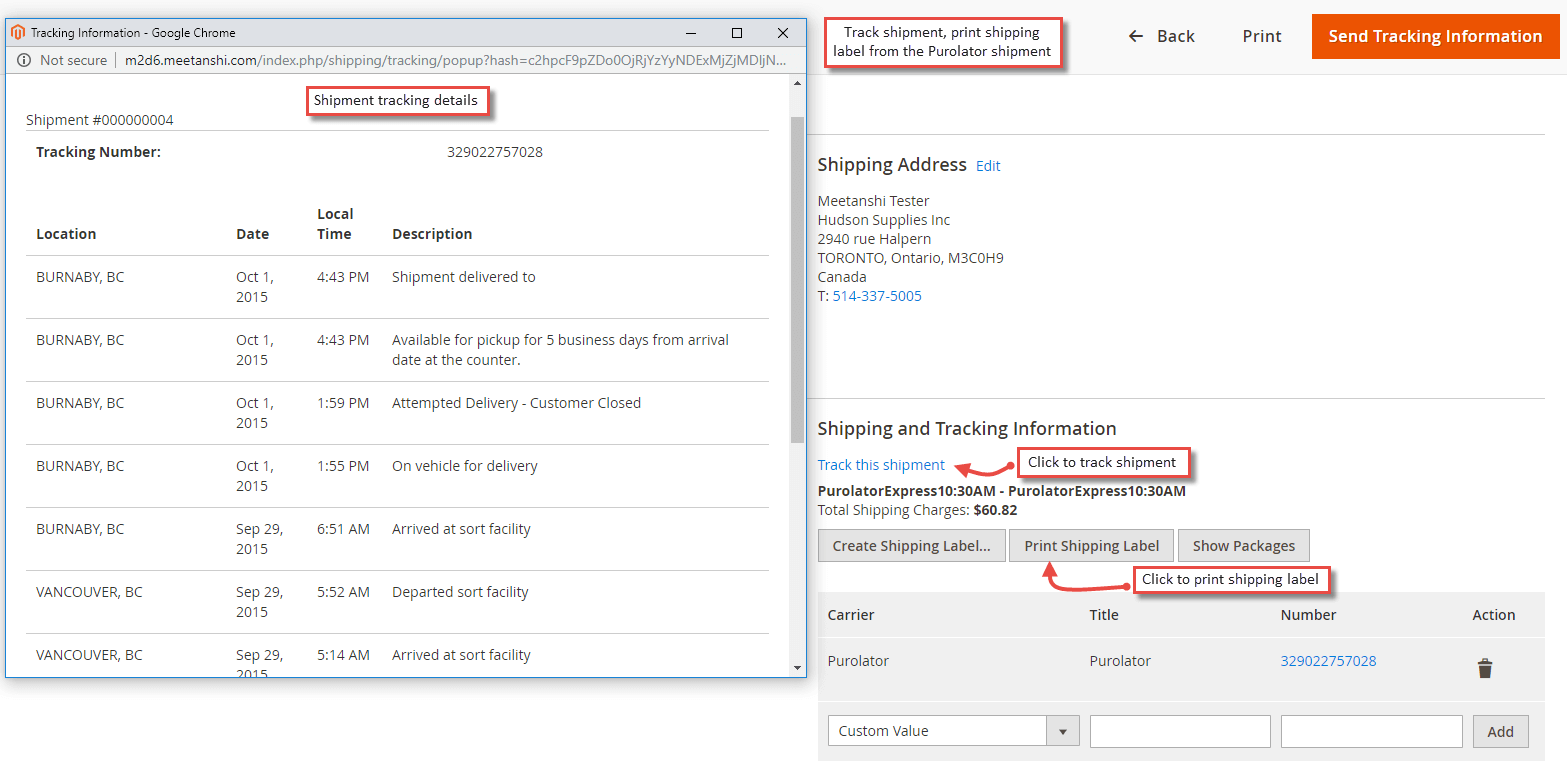Maximize the Tracking Information popup window
This screenshot has height=765, width=1567.
[x=737, y=33]
